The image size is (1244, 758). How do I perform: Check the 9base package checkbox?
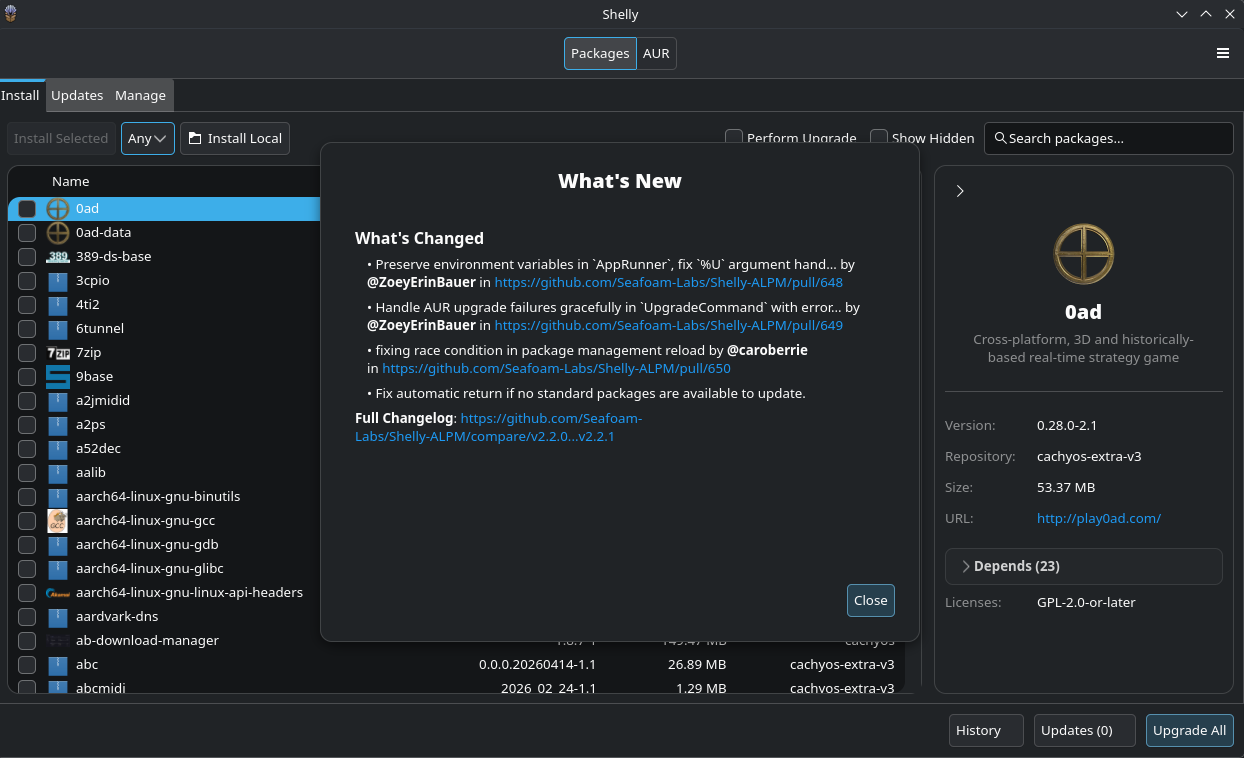point(27,377)
